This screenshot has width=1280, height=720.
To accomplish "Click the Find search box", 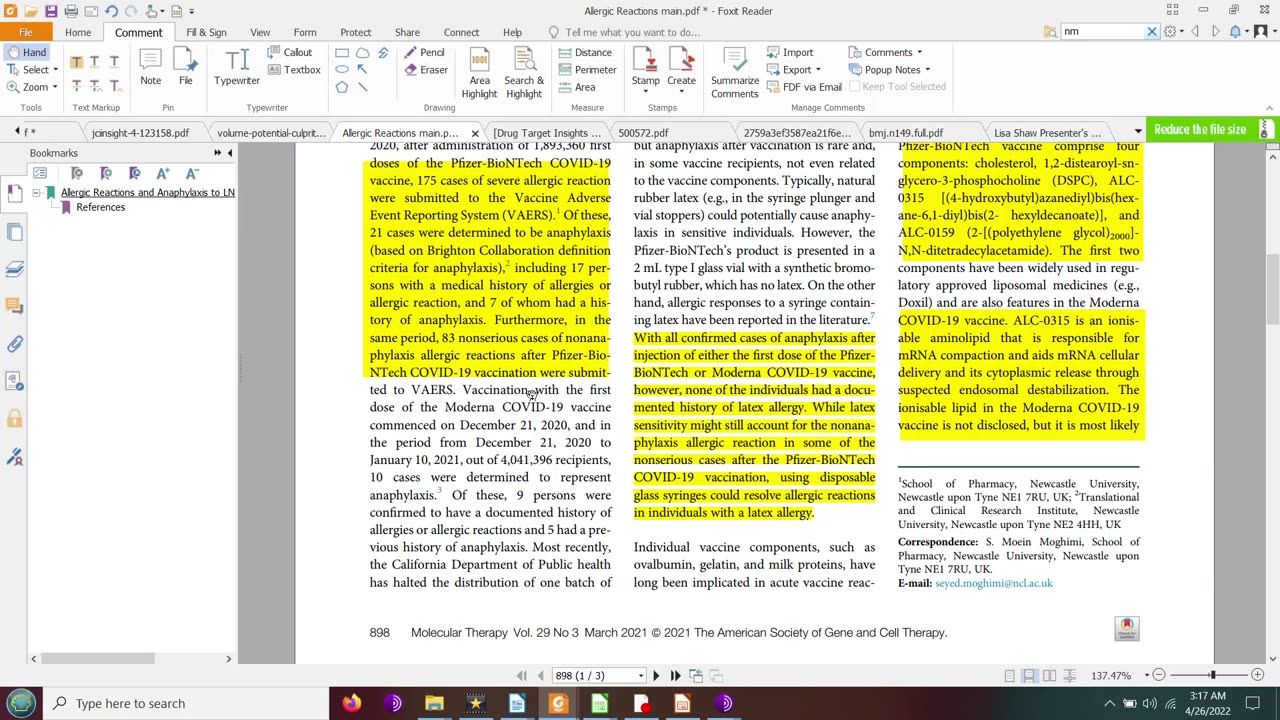I will click(x=1101, y=32).
